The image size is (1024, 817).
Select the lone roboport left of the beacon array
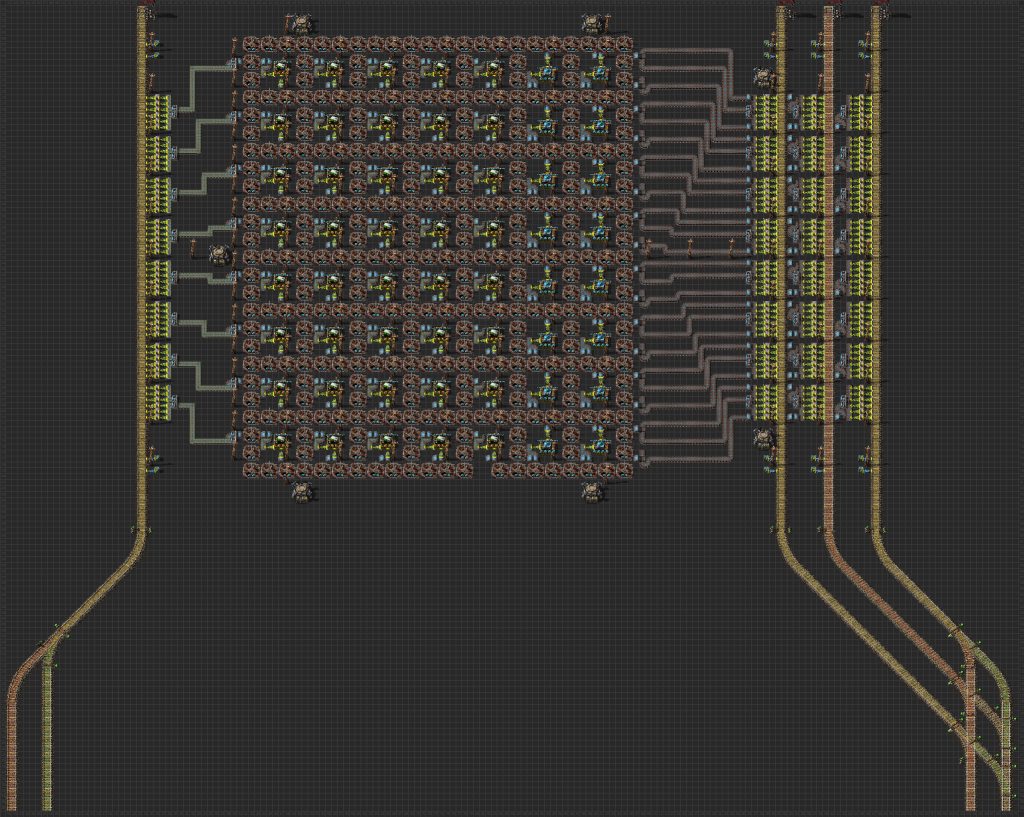[220, 254]
